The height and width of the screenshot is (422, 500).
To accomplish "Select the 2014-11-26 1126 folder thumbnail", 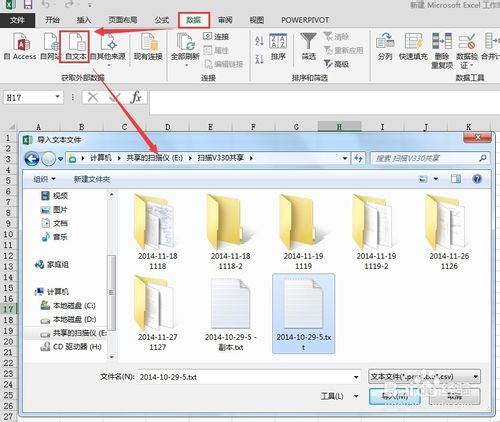I will (x=449, y=232).
